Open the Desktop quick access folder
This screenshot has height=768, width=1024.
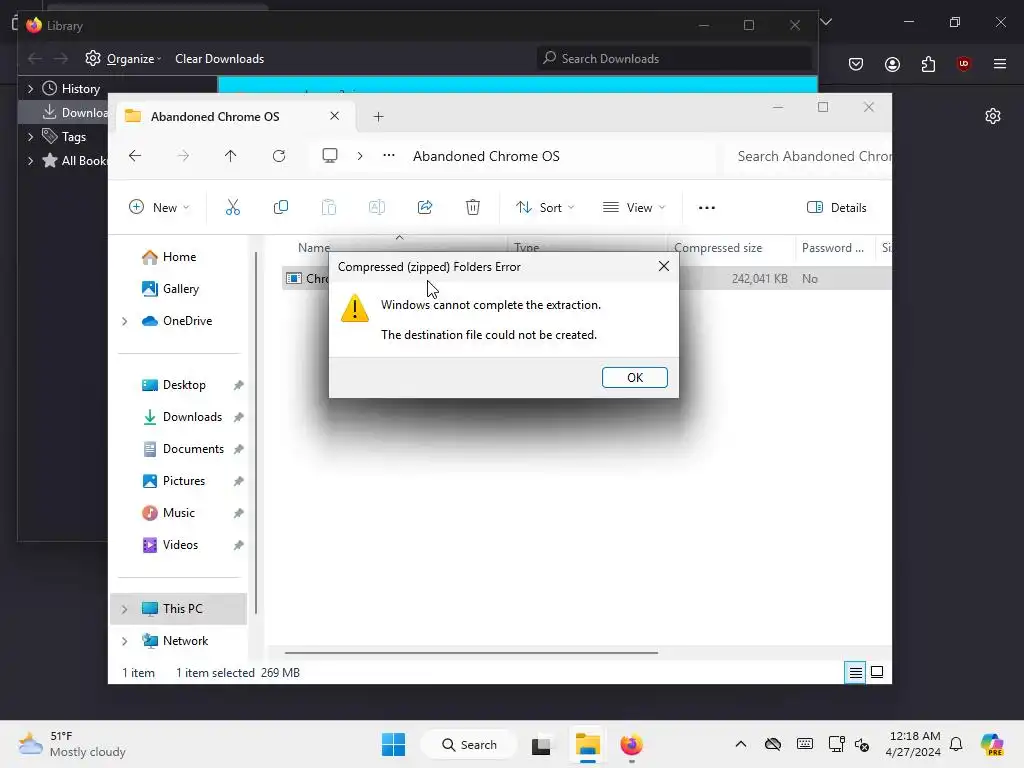tap(184, 385)
